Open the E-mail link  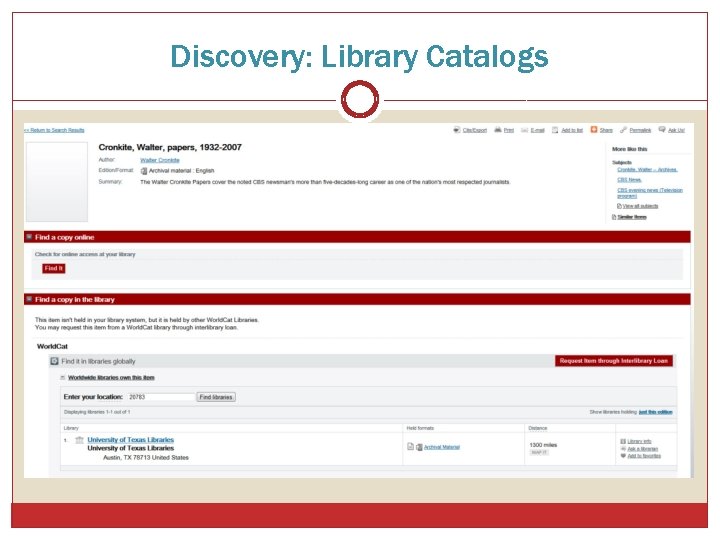click(537, 130)
